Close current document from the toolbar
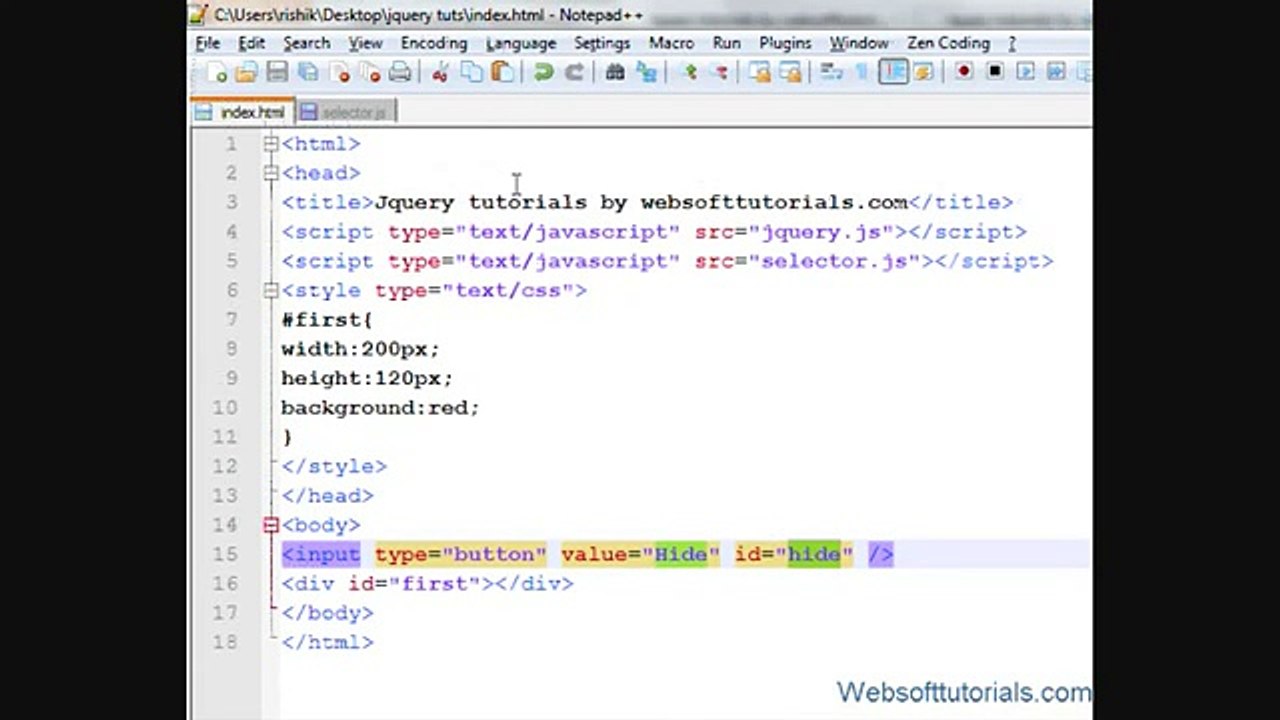This screenshot has width=1280, height=720. (339, 72)
